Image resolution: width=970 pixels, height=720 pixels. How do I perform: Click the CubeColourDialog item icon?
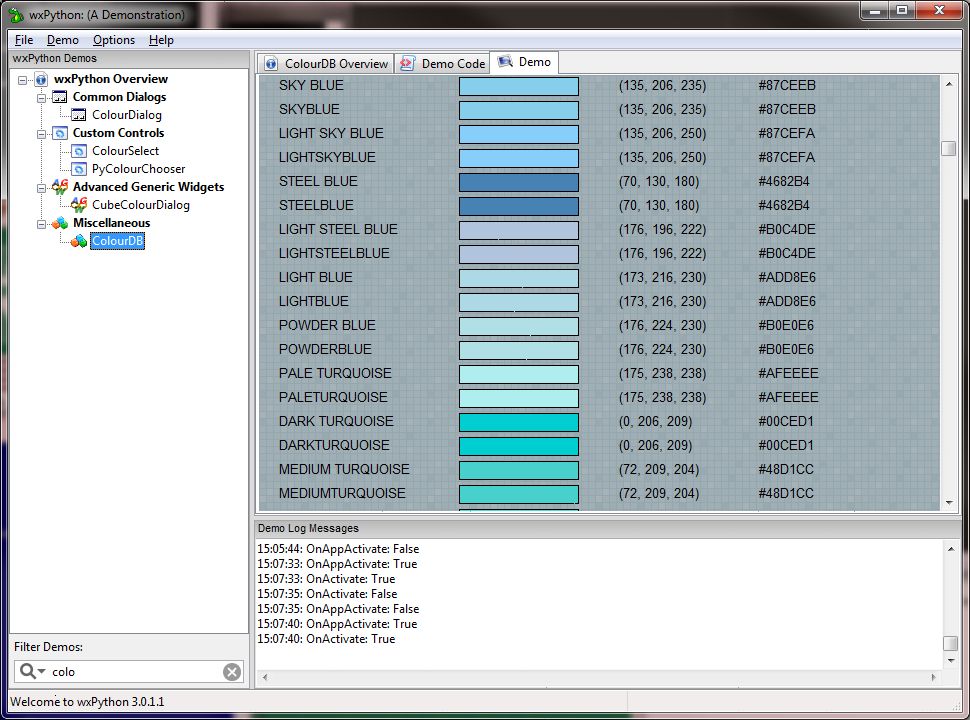click(79, 205)
